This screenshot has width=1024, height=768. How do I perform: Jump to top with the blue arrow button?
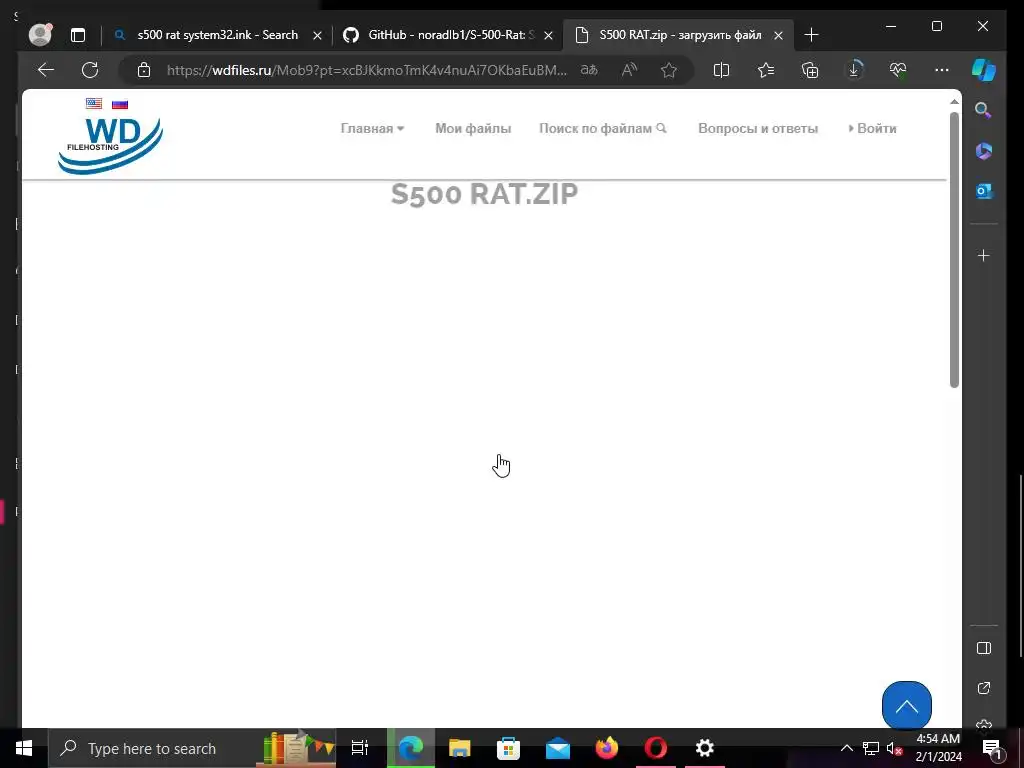906,706
